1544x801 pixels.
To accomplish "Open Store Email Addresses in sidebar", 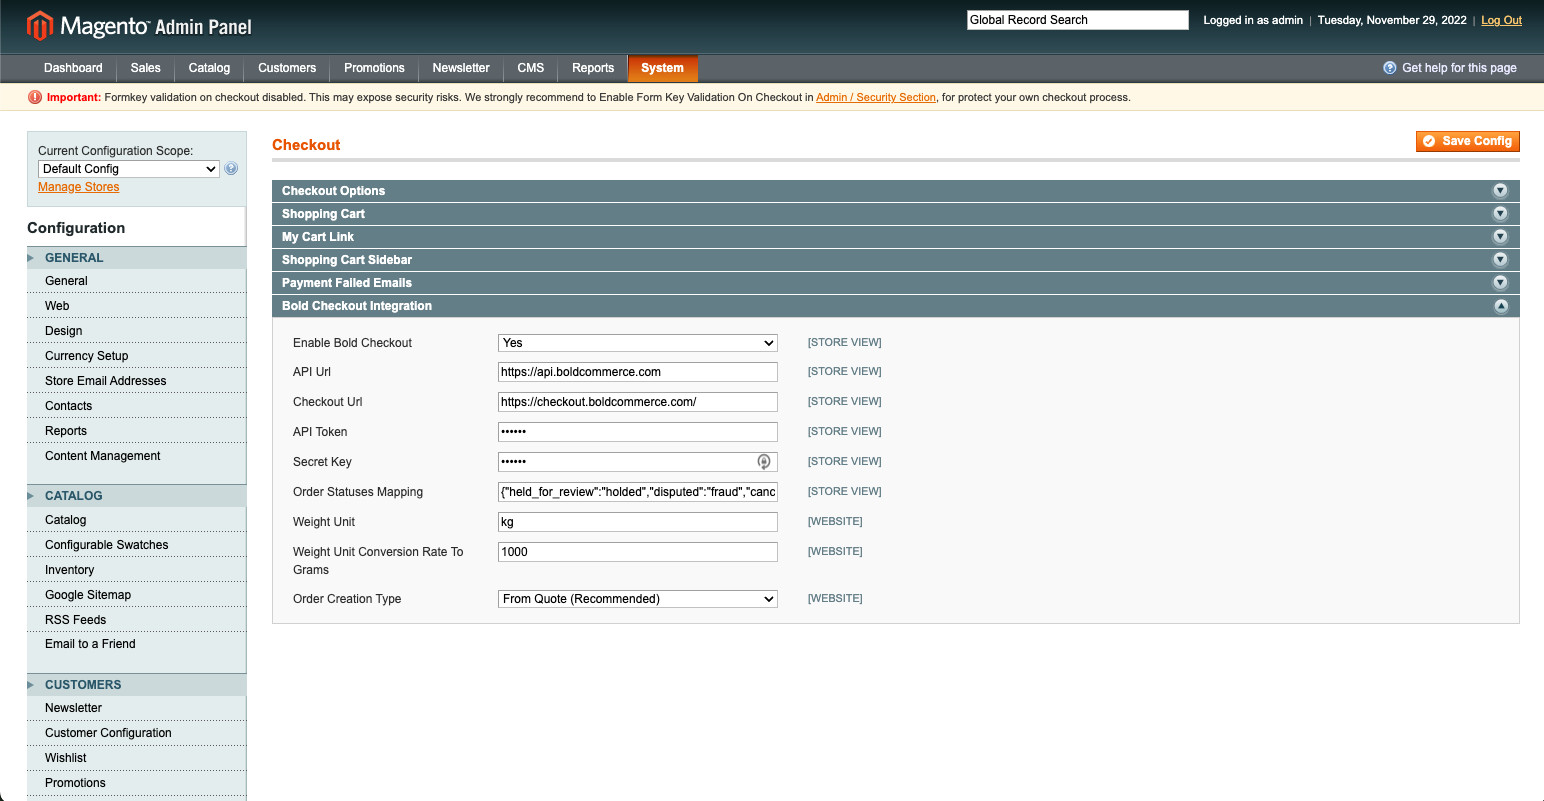I will click(136, 381).
